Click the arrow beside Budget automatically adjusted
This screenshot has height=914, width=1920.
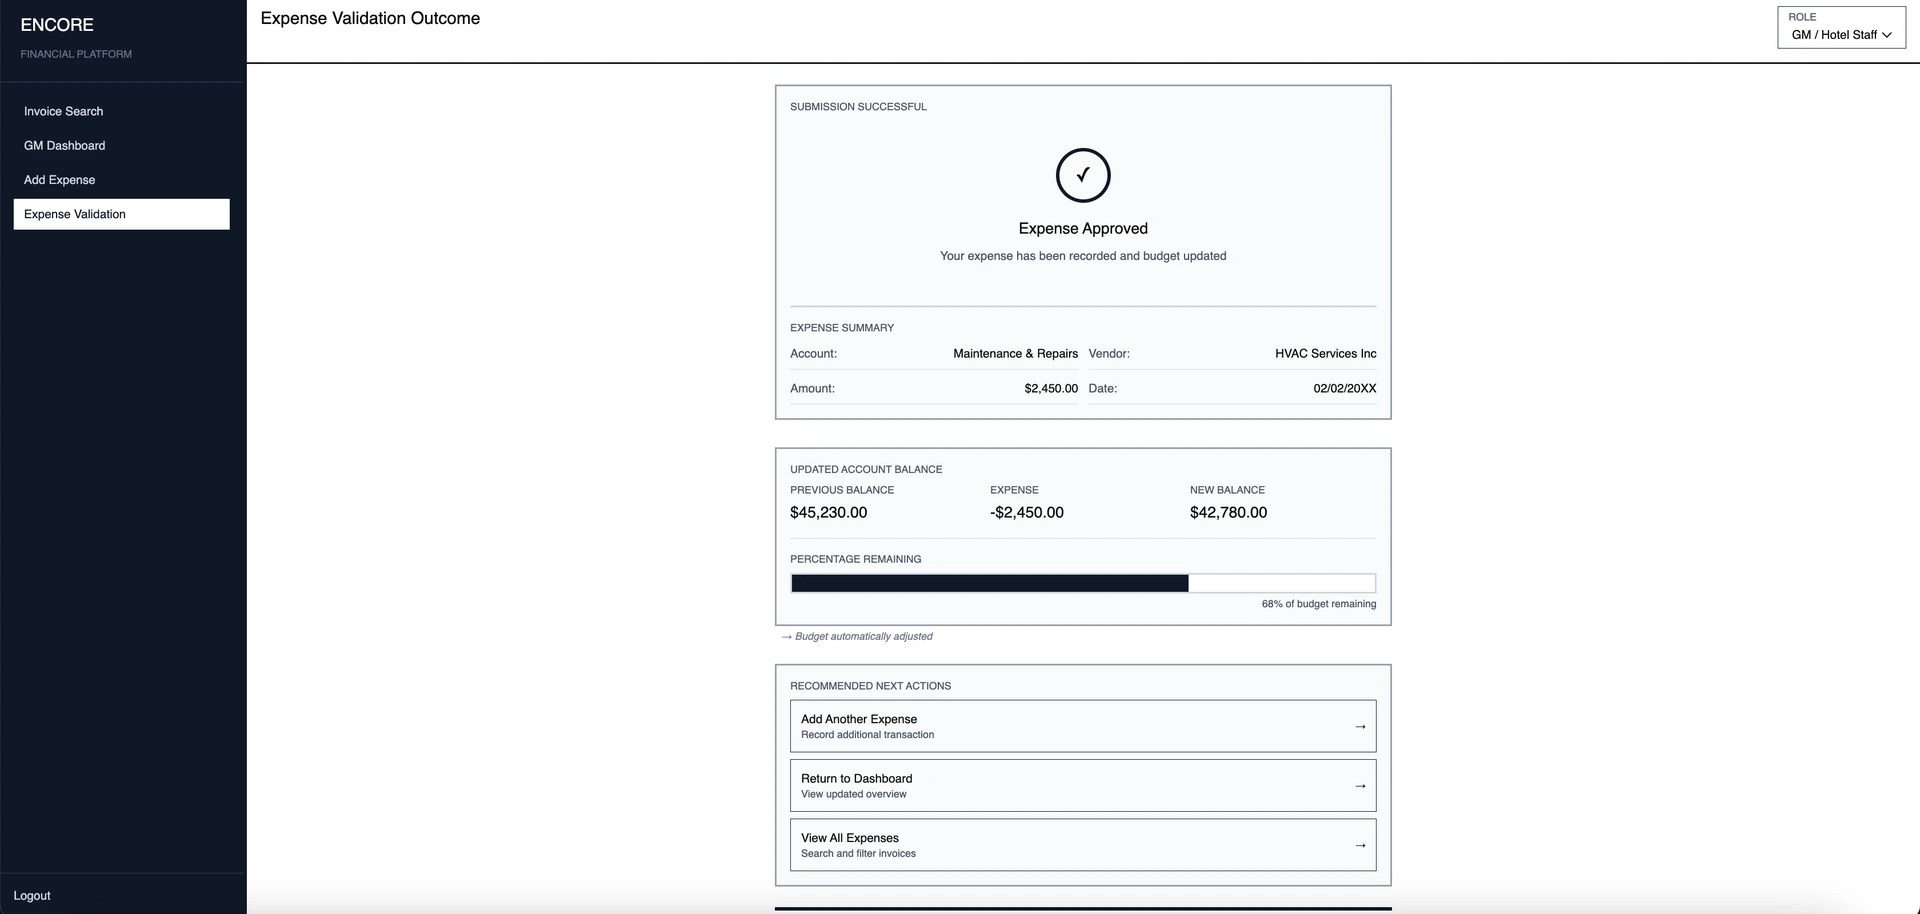[785, 636]
